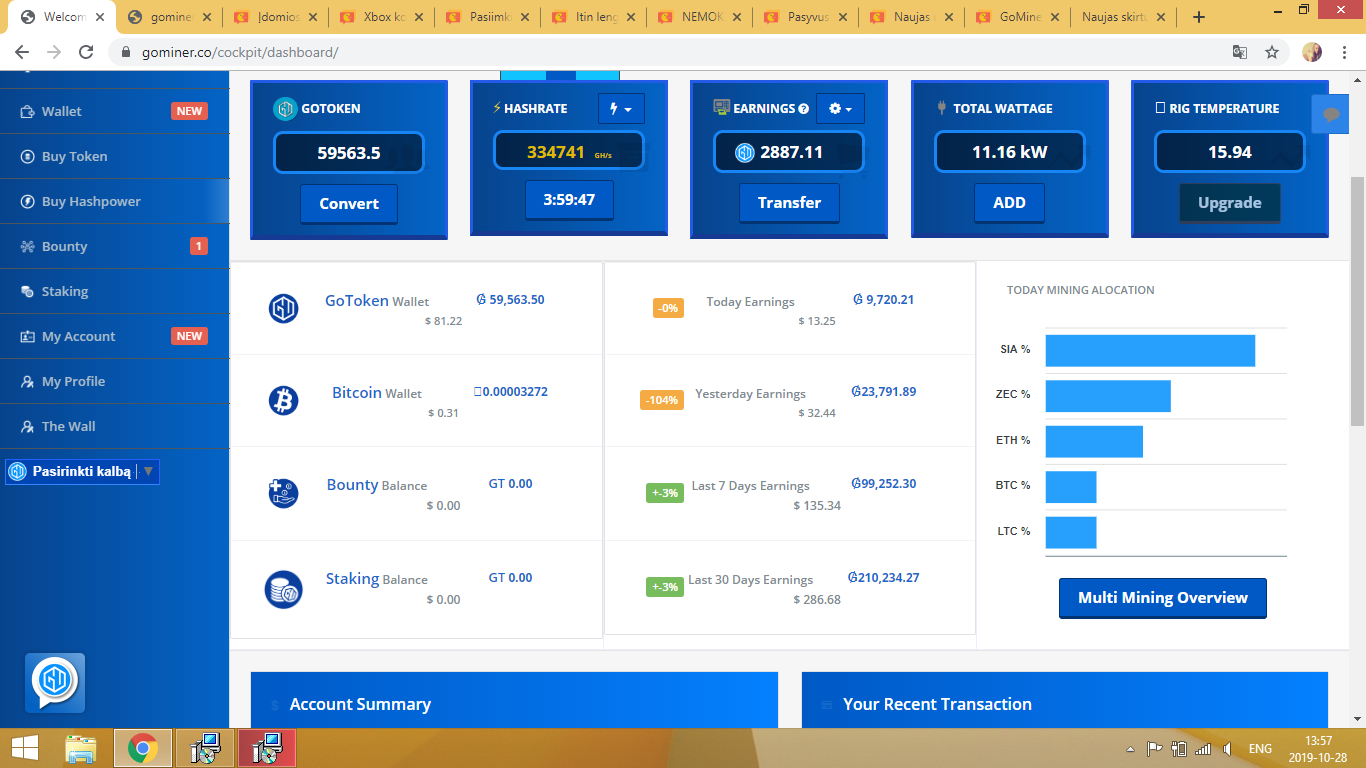Click the NEW badge beside Wallet
Image resolution: width=1366 pixels, height=768 pixels.
(190, 111)
